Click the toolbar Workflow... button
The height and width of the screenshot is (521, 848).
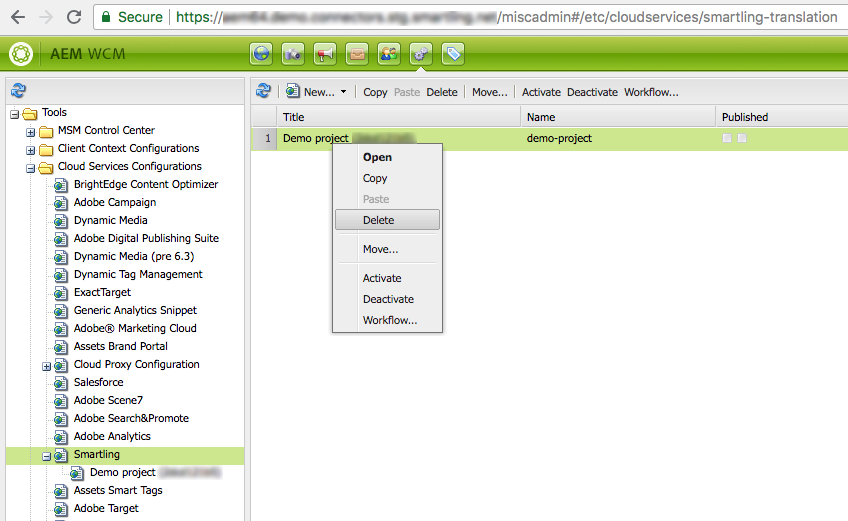click(651, 92)
